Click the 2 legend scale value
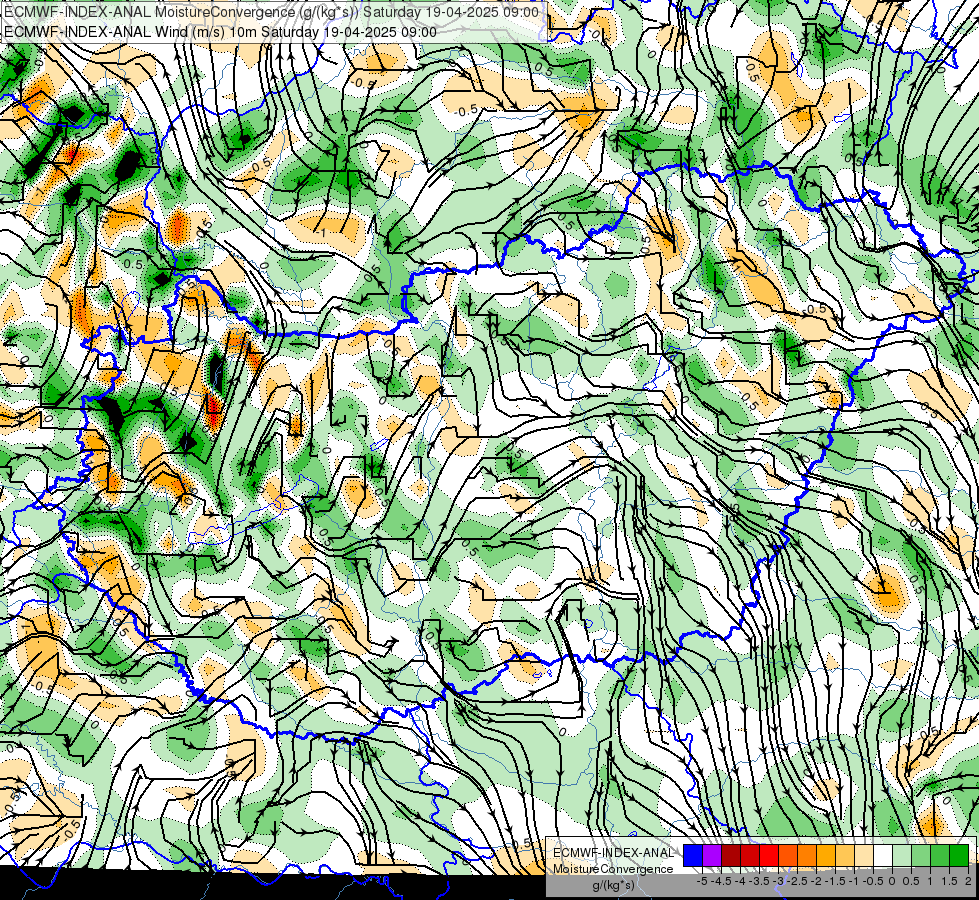 968,881
